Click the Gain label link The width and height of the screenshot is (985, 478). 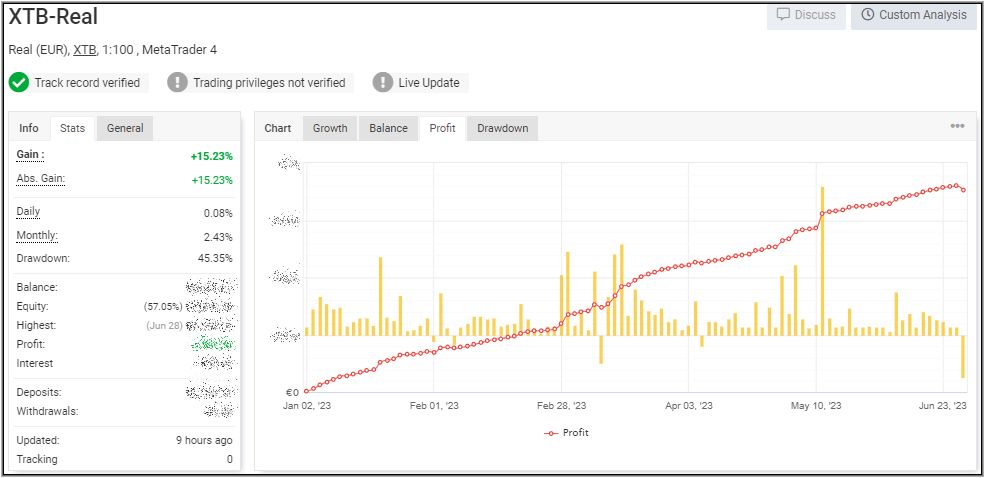(x=30, y=155)
